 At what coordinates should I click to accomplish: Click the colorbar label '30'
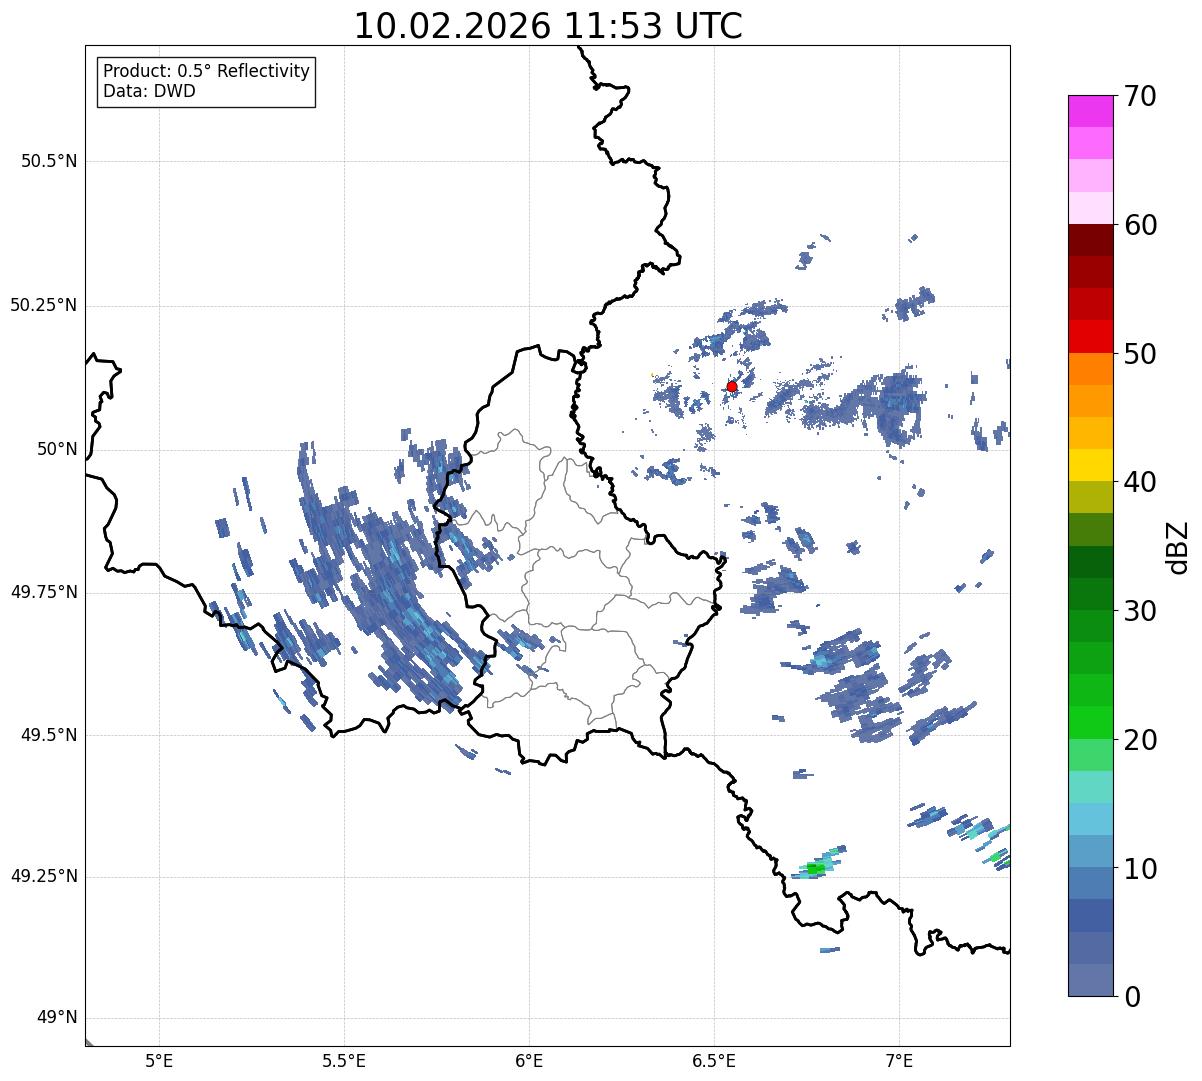click(1140, 611)
